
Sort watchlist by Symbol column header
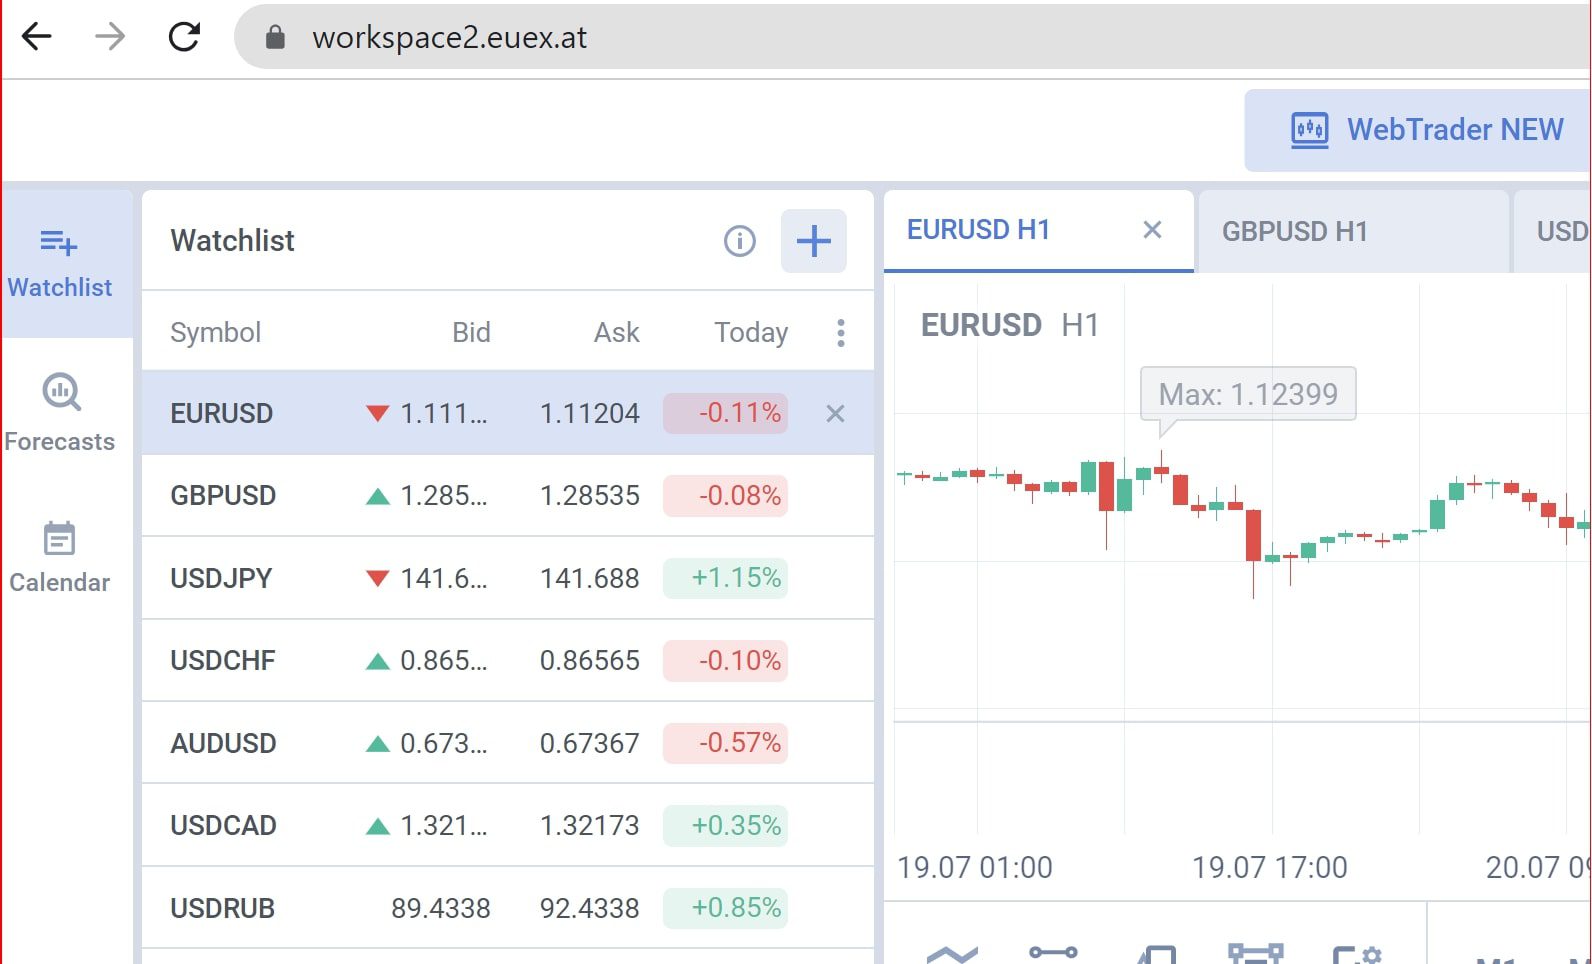pyautogui.click(x=215, y=333)
